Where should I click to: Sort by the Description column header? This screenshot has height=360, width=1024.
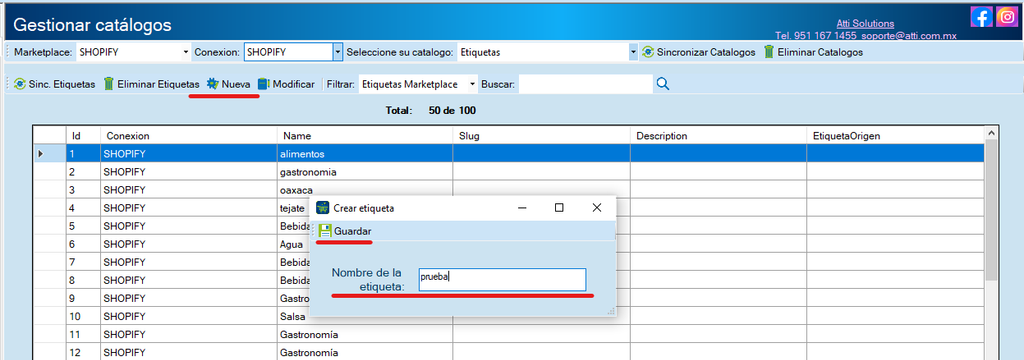(718, 135)
